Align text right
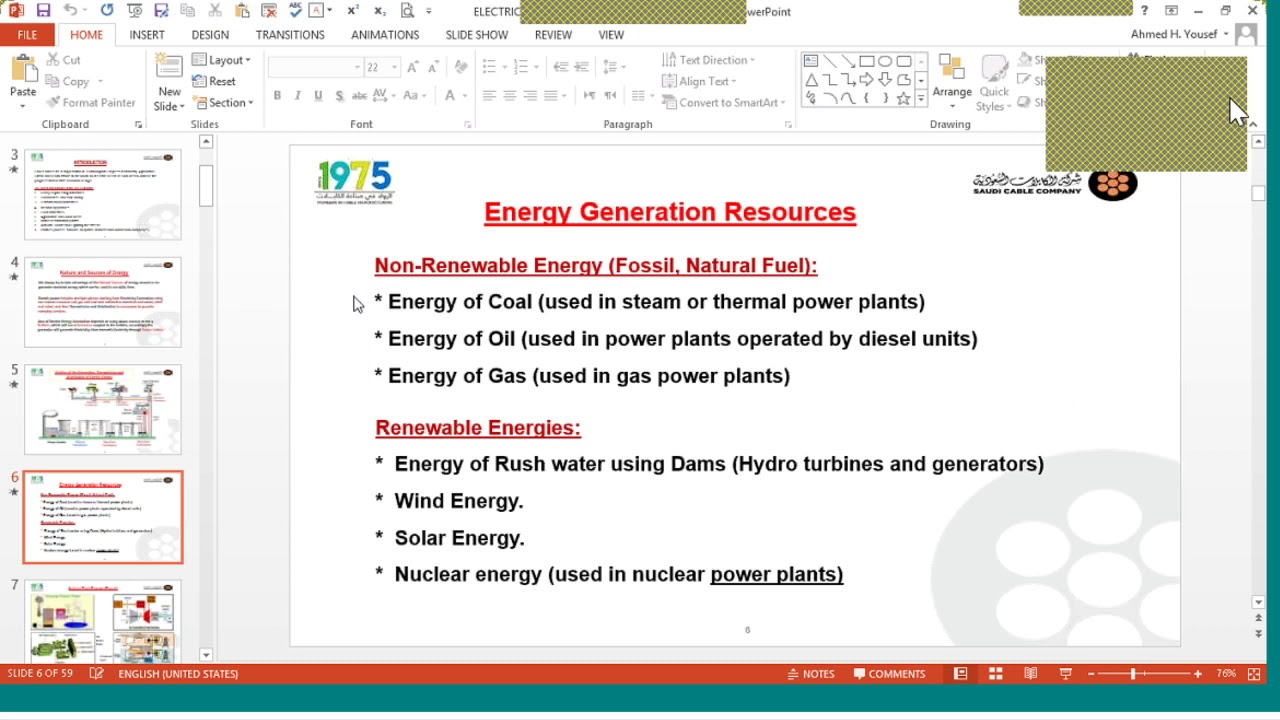The image size is (1280, 720). click(x=530, y=96)
